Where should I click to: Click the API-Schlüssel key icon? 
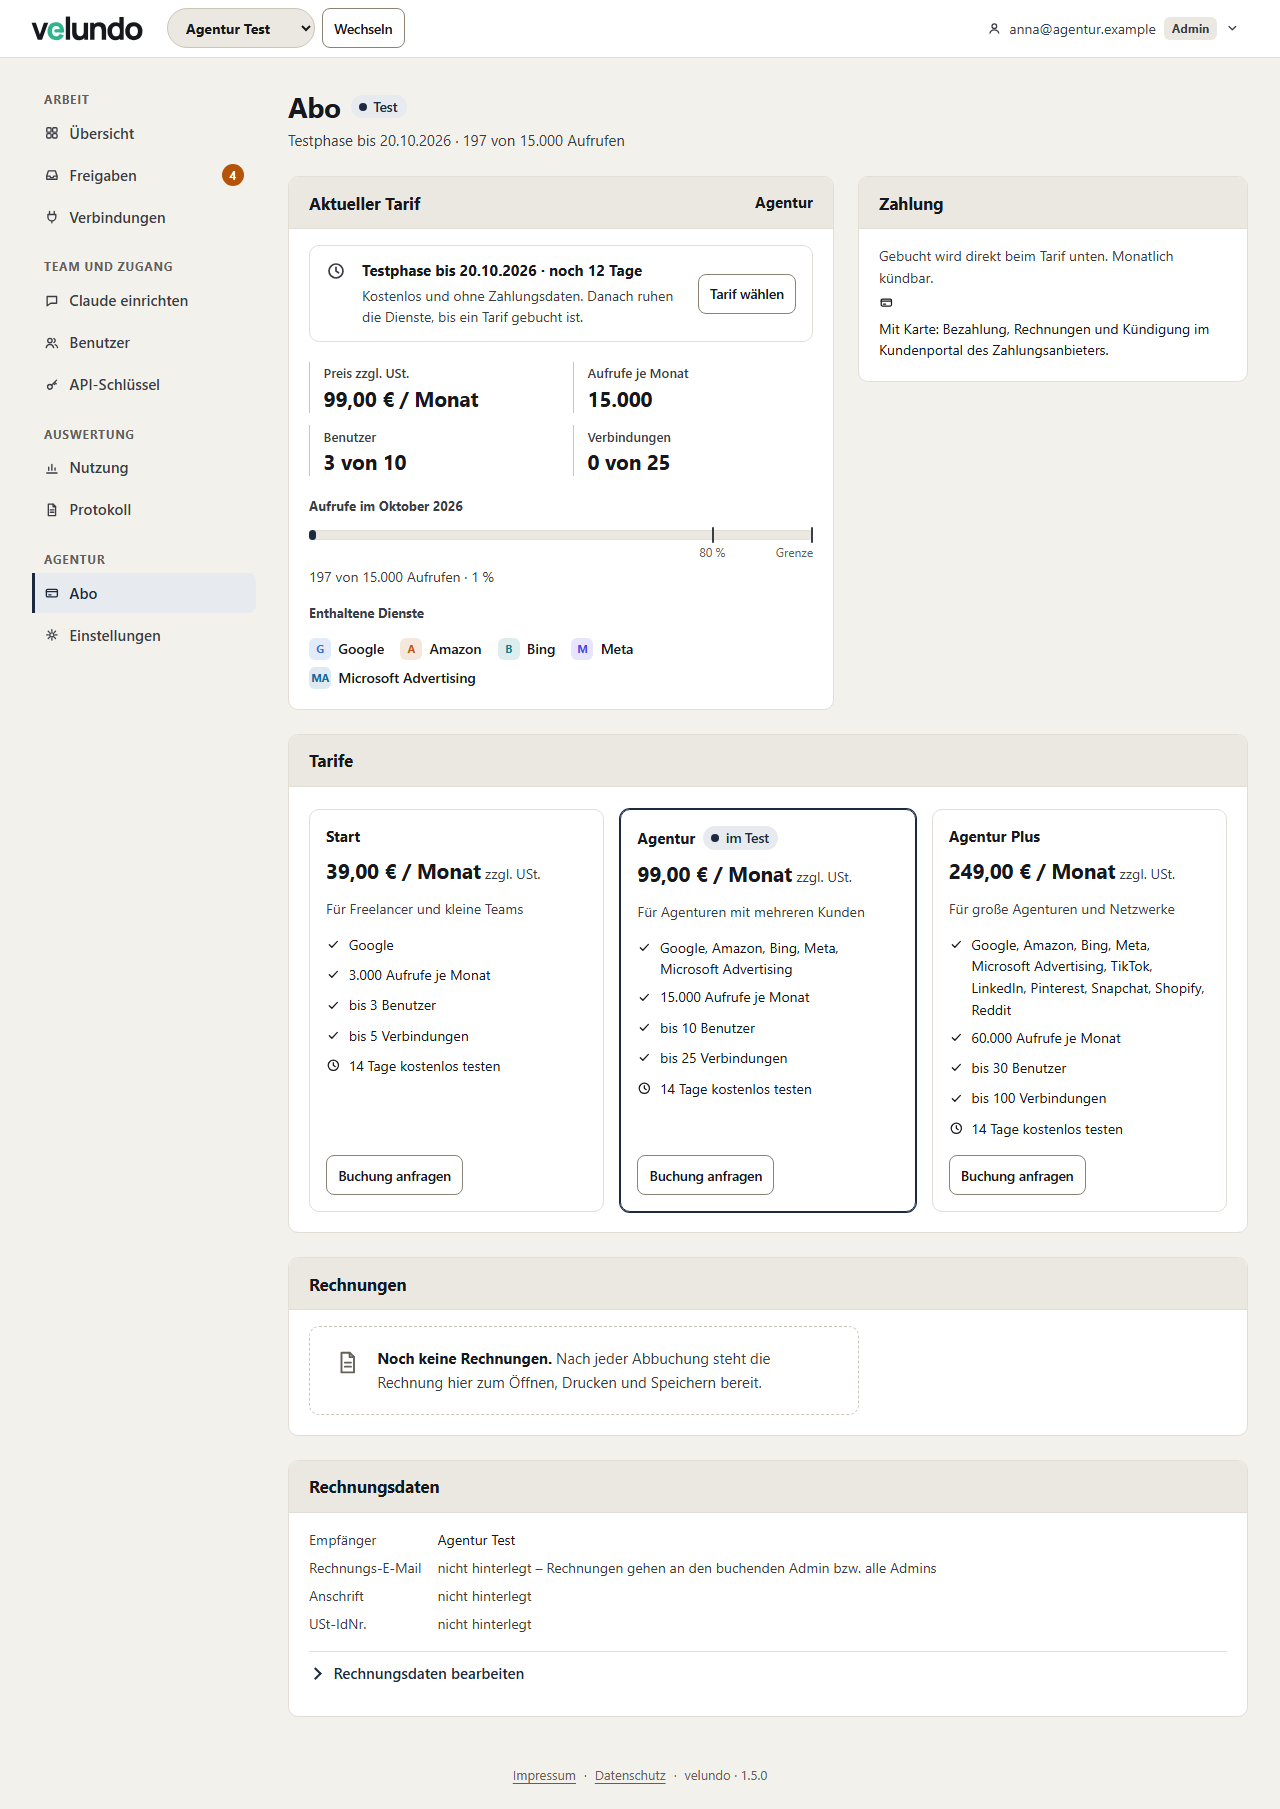pos(52,384)
